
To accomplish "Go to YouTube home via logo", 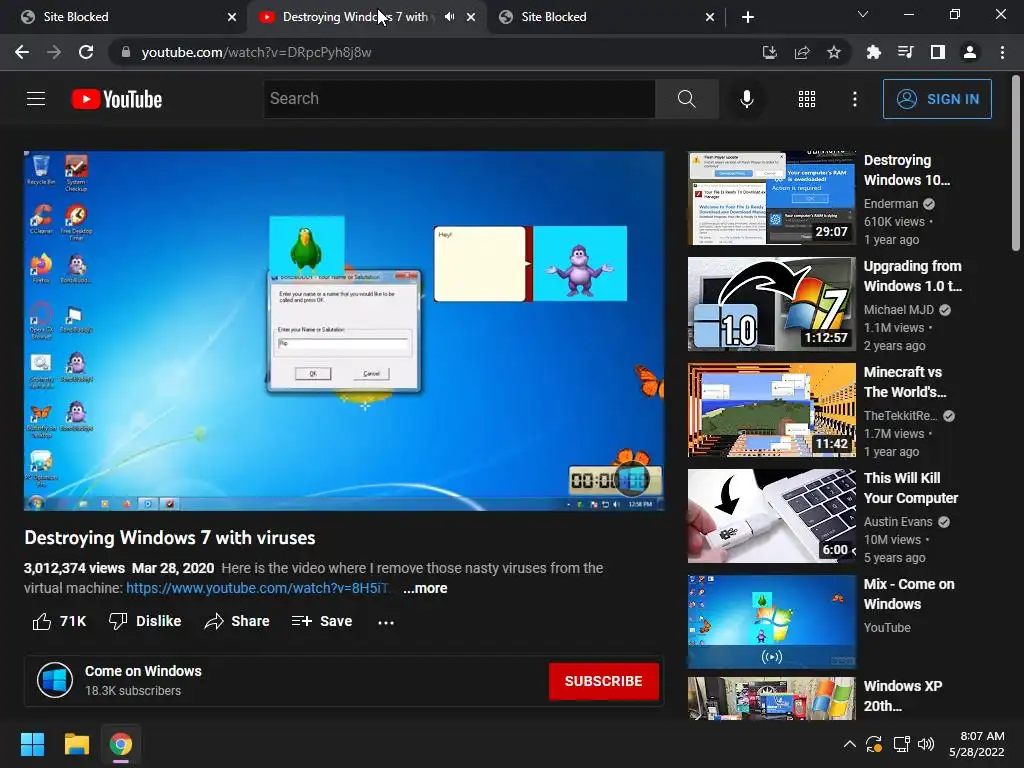I will (x=117, y=99).
